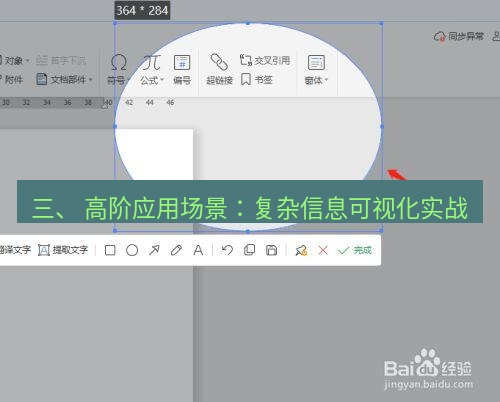Click the 首字下沉 drop cap option

(61, 61)
